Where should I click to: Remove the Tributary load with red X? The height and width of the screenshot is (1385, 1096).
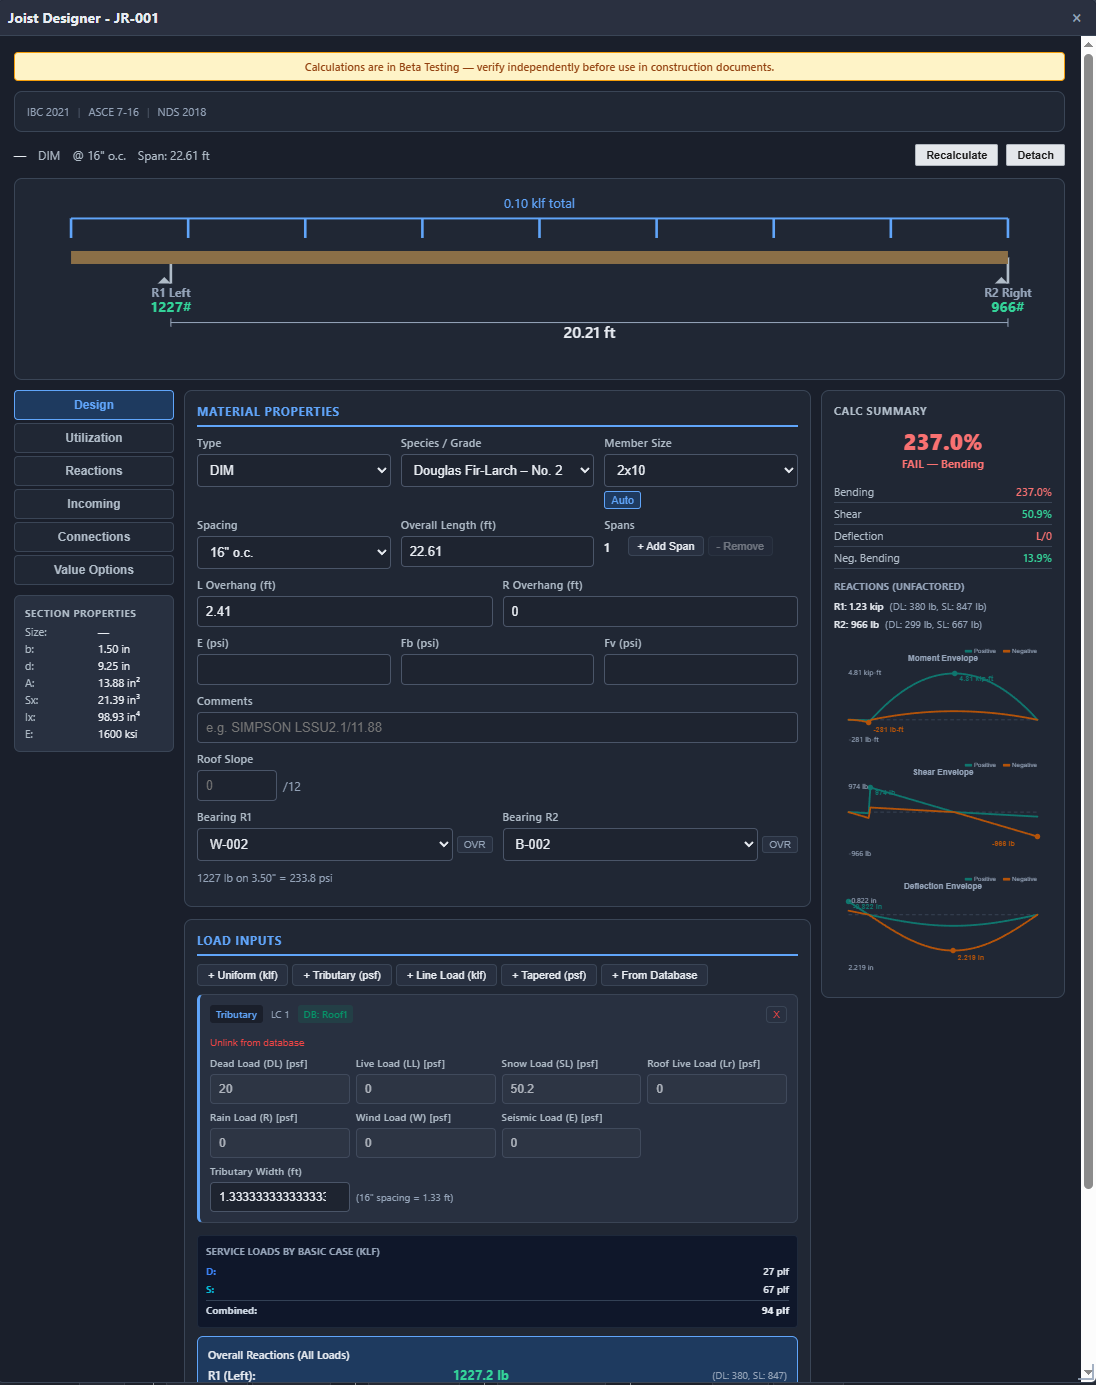pyautogui.click(x=776, y=1014)
